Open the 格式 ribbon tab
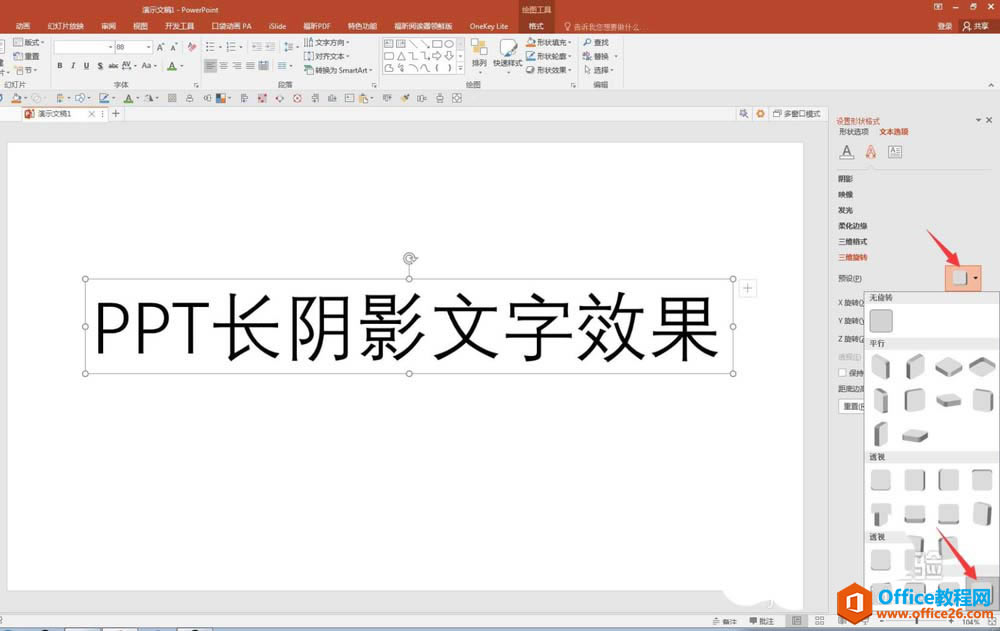 tap(536, 26)
